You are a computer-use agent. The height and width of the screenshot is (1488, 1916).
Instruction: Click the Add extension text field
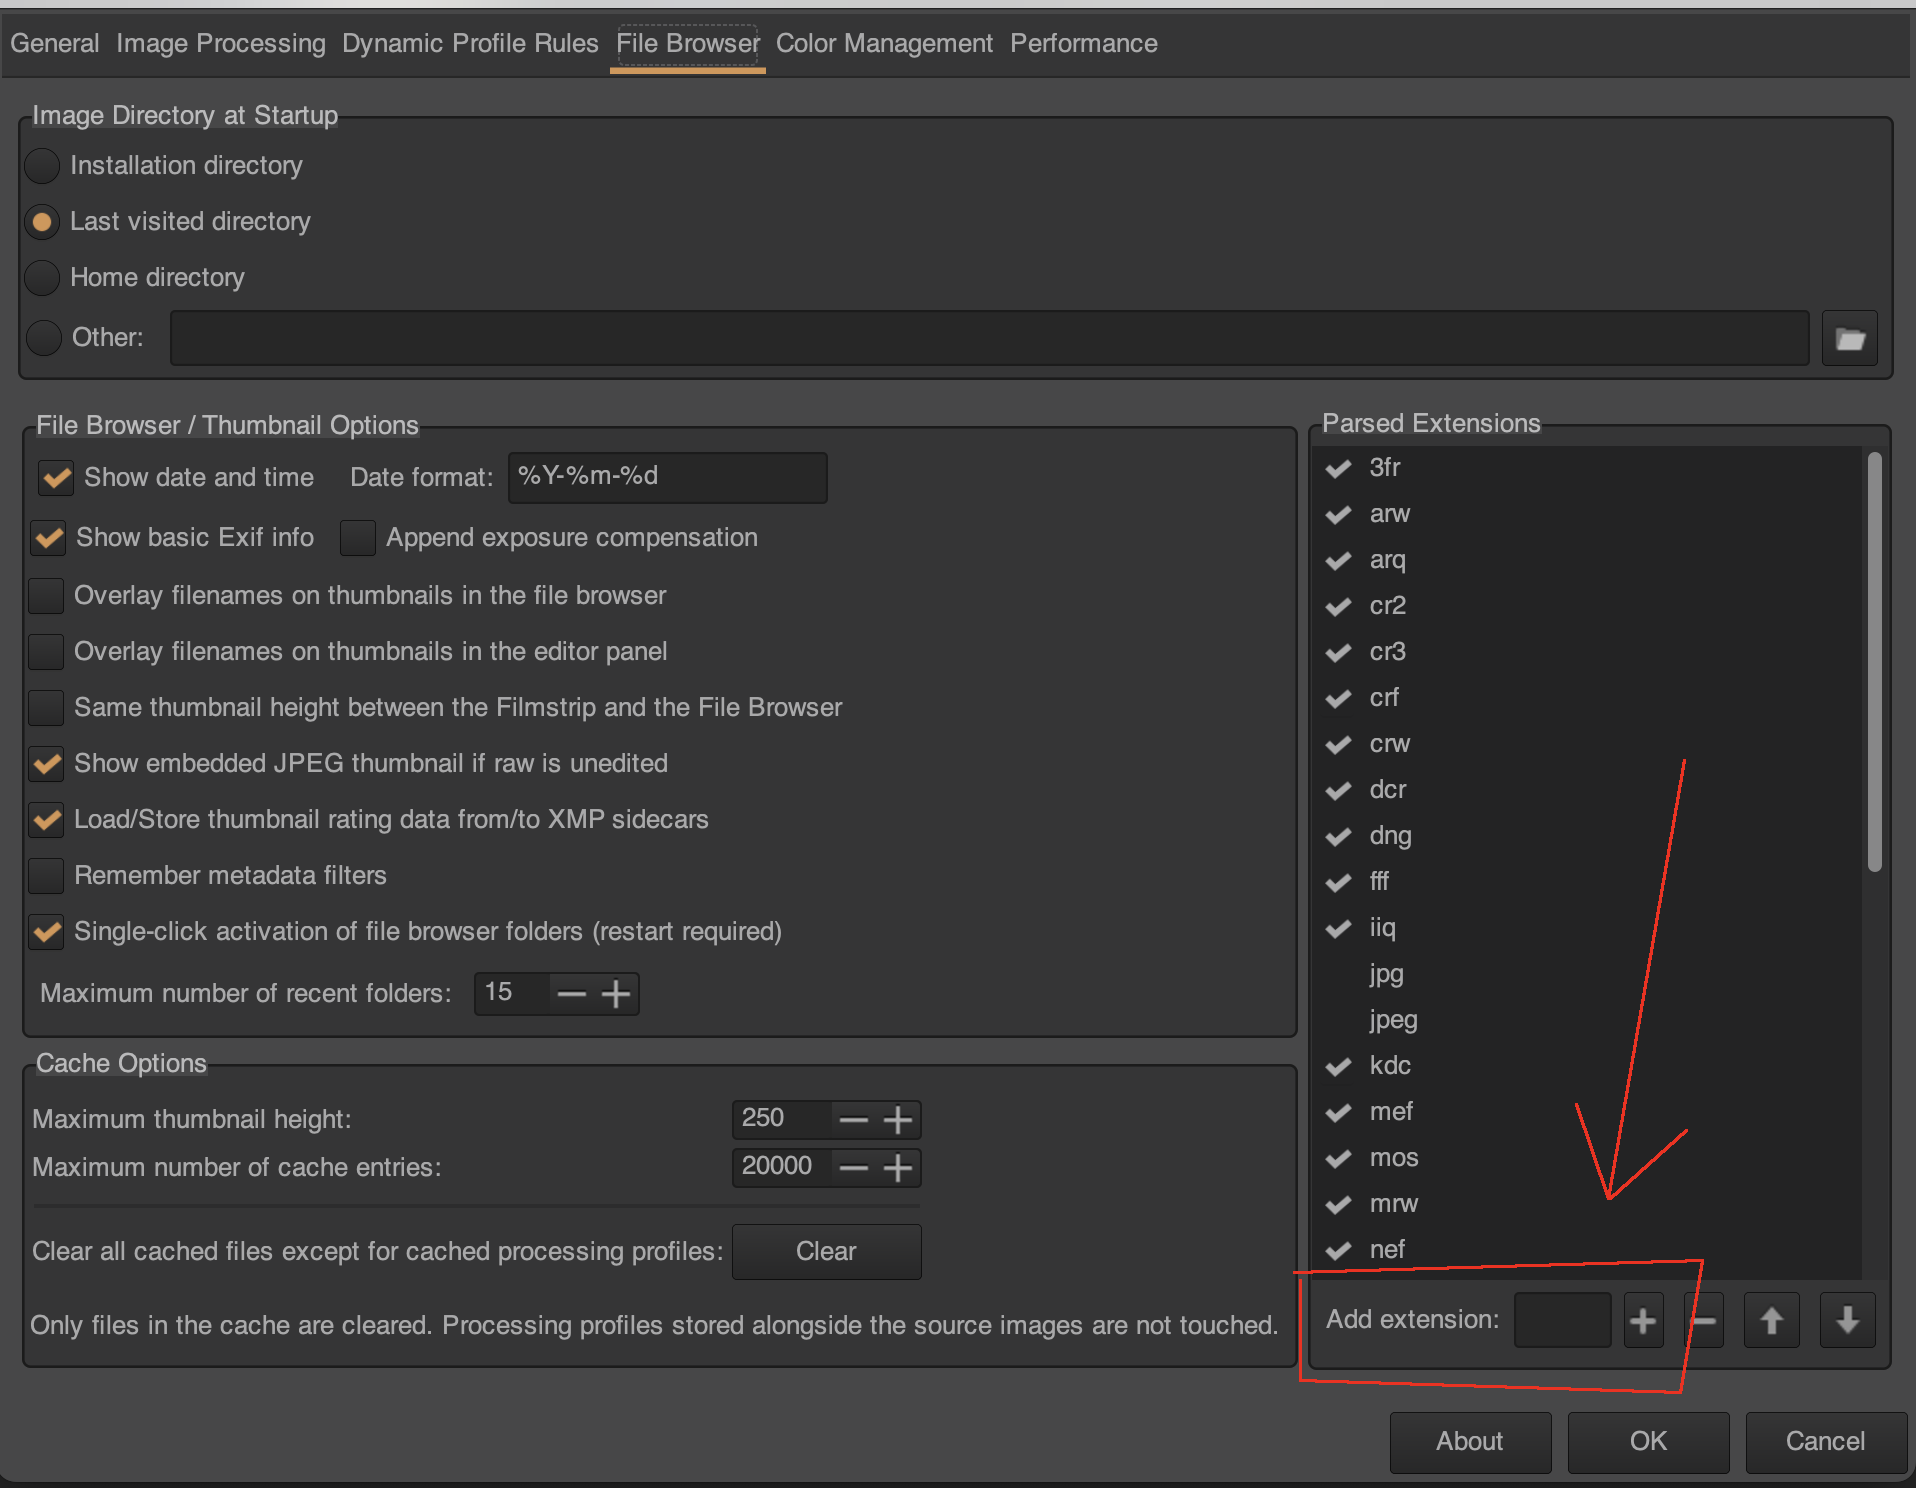coord(1561,1321)
